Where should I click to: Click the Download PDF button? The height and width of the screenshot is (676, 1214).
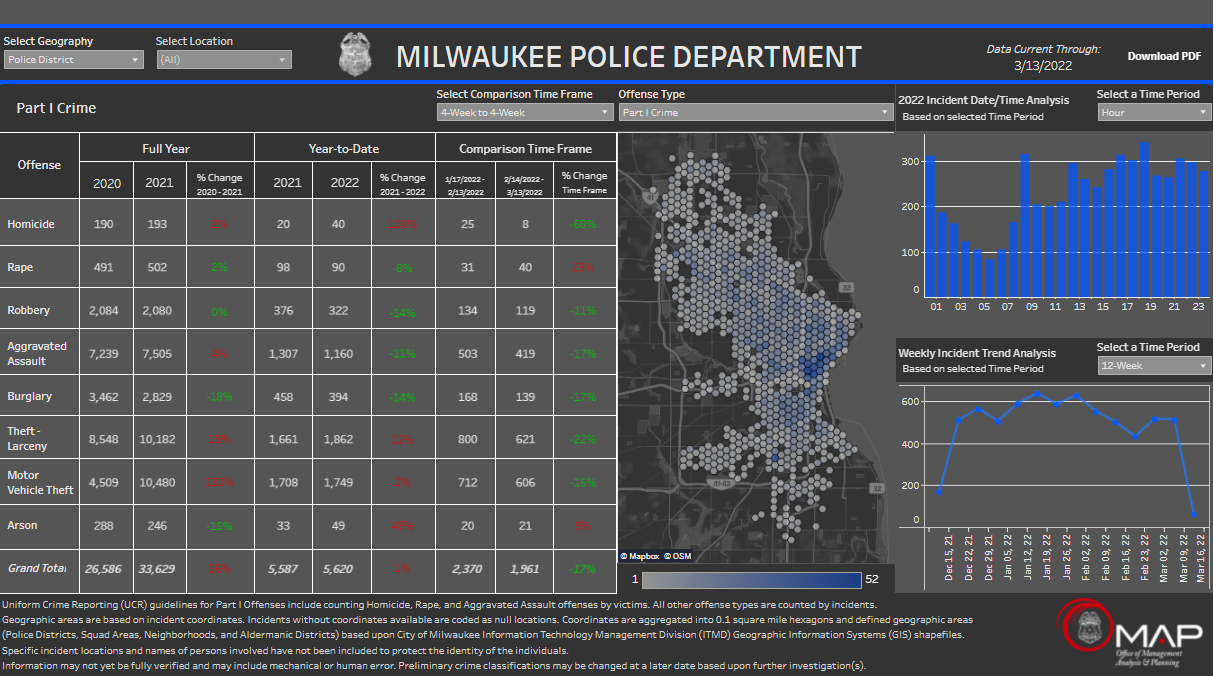click(1163, 56)
